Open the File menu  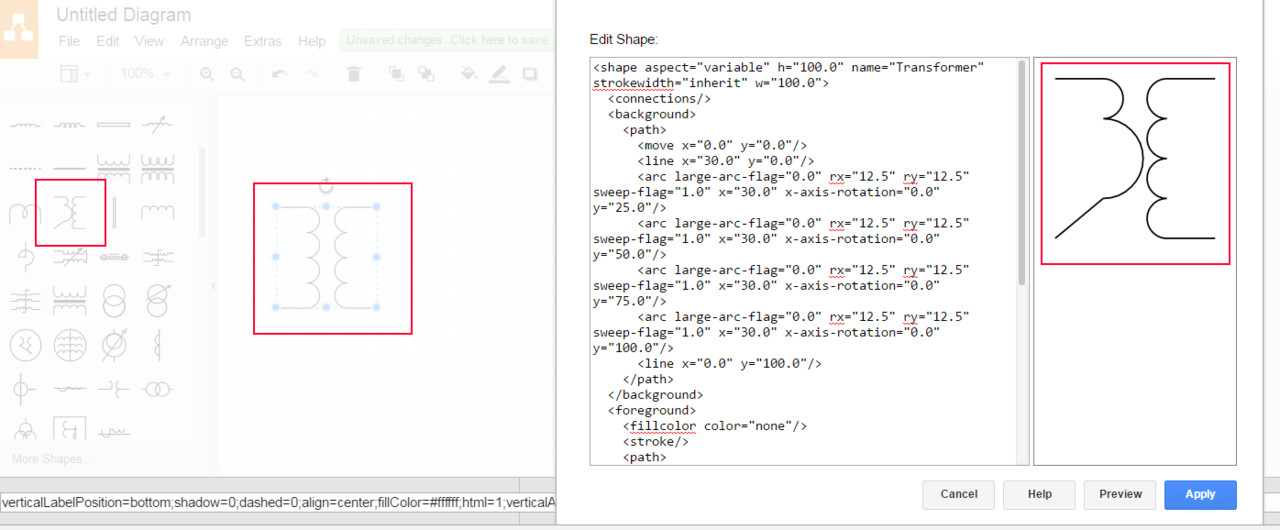pyautogui.click(x=69, y=41)
